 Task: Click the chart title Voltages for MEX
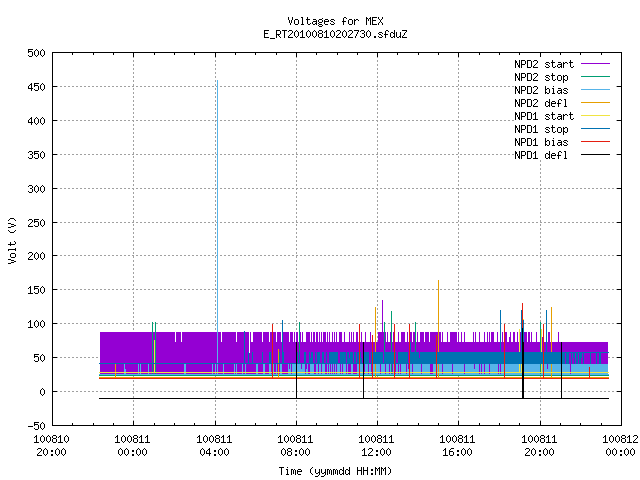pos(336,21)
